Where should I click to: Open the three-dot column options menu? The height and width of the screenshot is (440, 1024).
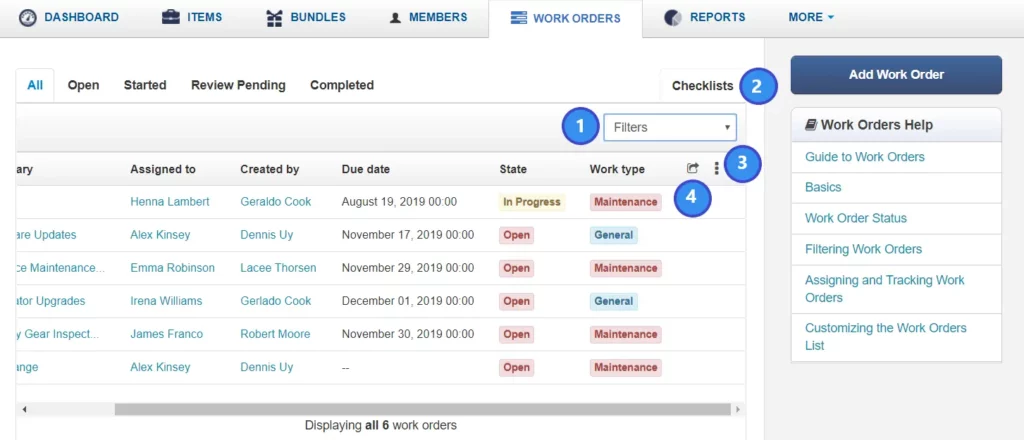click(x=716, y=169)
